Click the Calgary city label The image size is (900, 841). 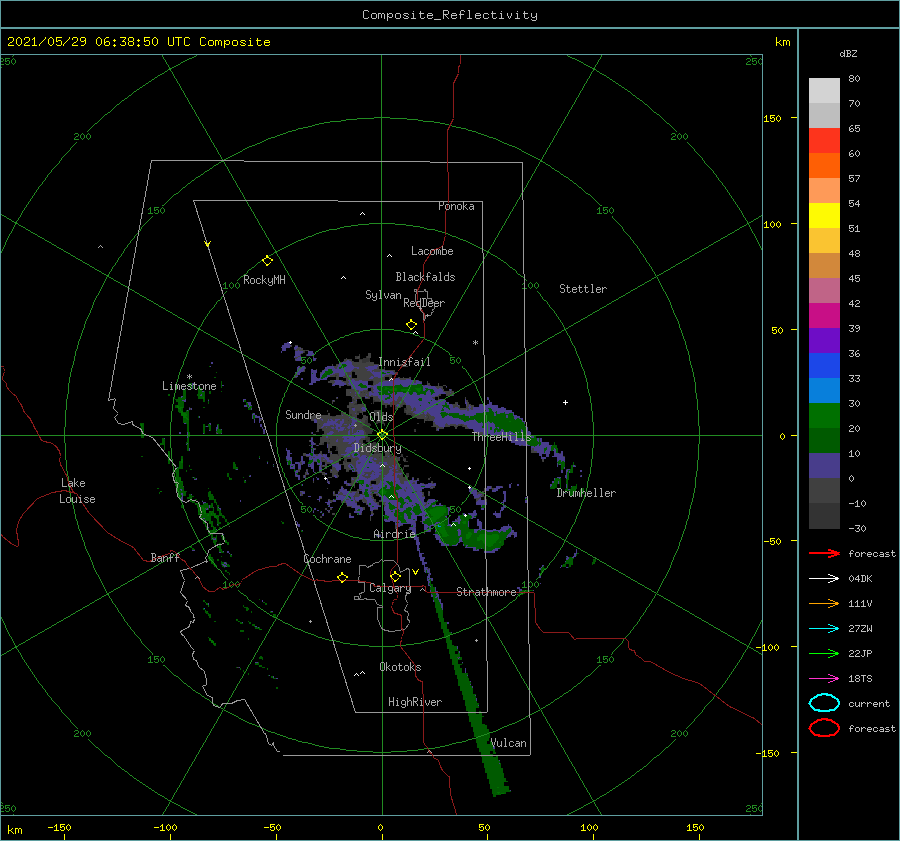(x=390, y=588)
